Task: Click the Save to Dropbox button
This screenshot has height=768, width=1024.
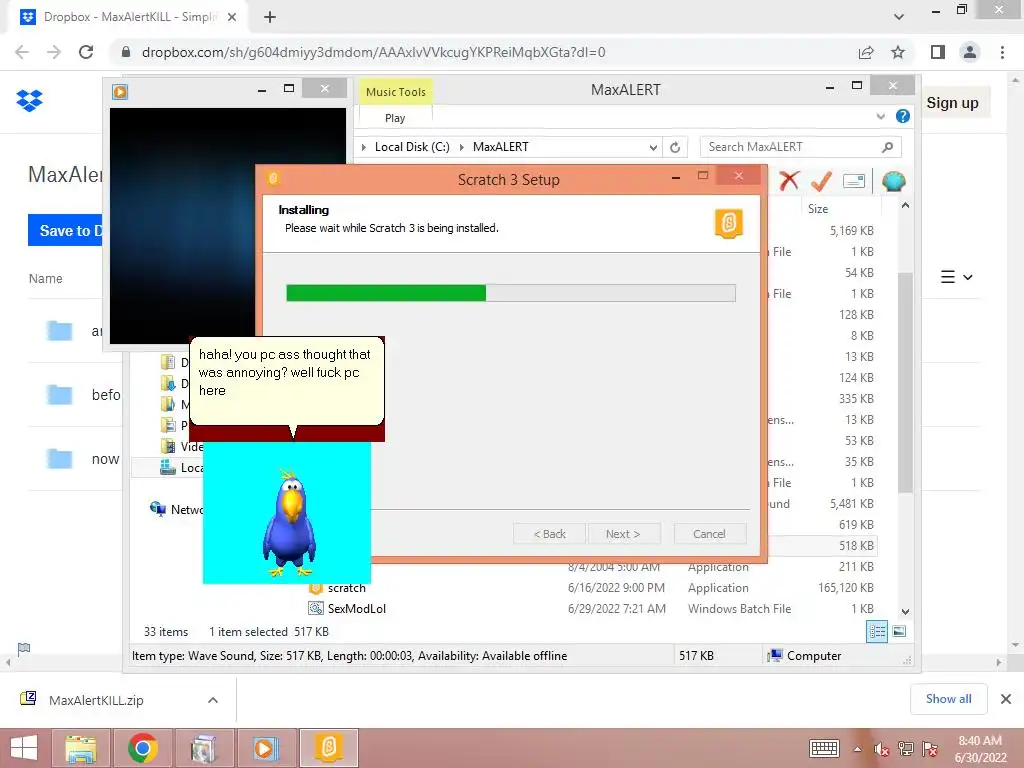Action: (x=65, y=231)
